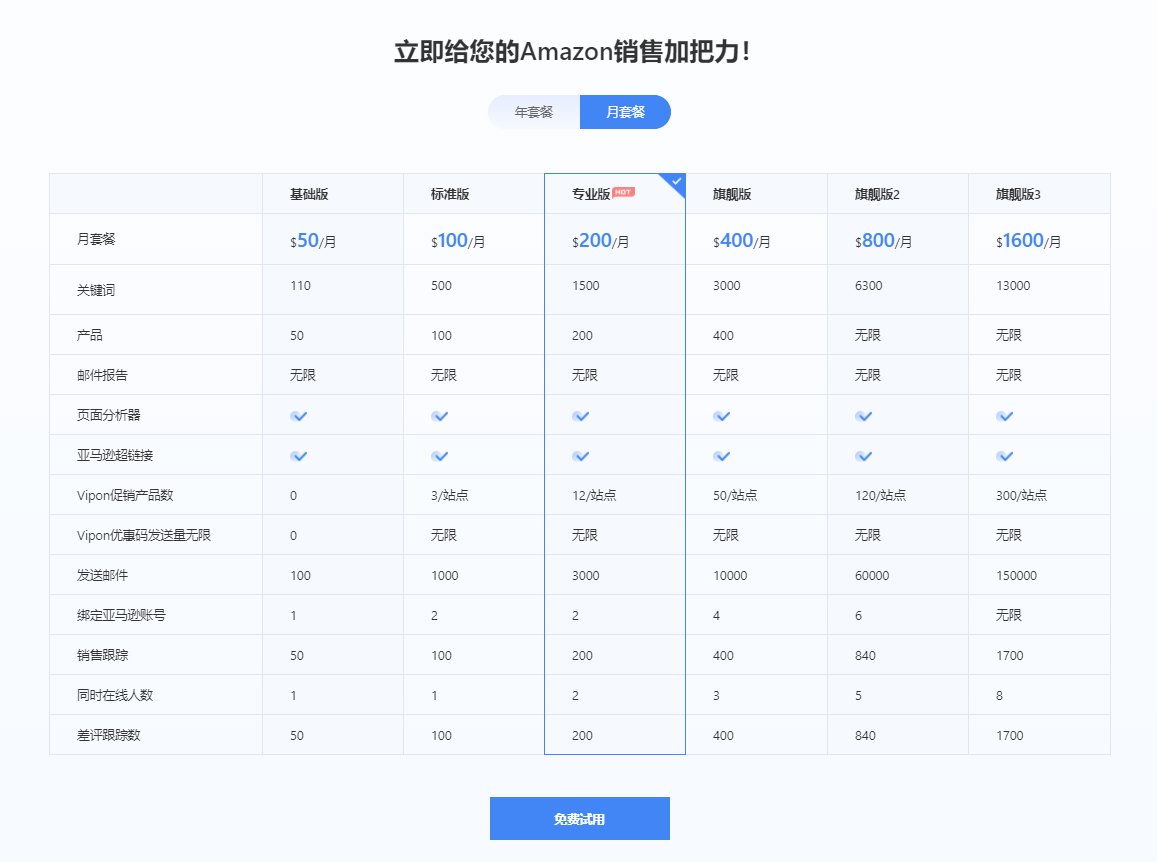Click the 同时在线人数 row label
Screen dimensions: 1157x862
click(x=115, y=695)
